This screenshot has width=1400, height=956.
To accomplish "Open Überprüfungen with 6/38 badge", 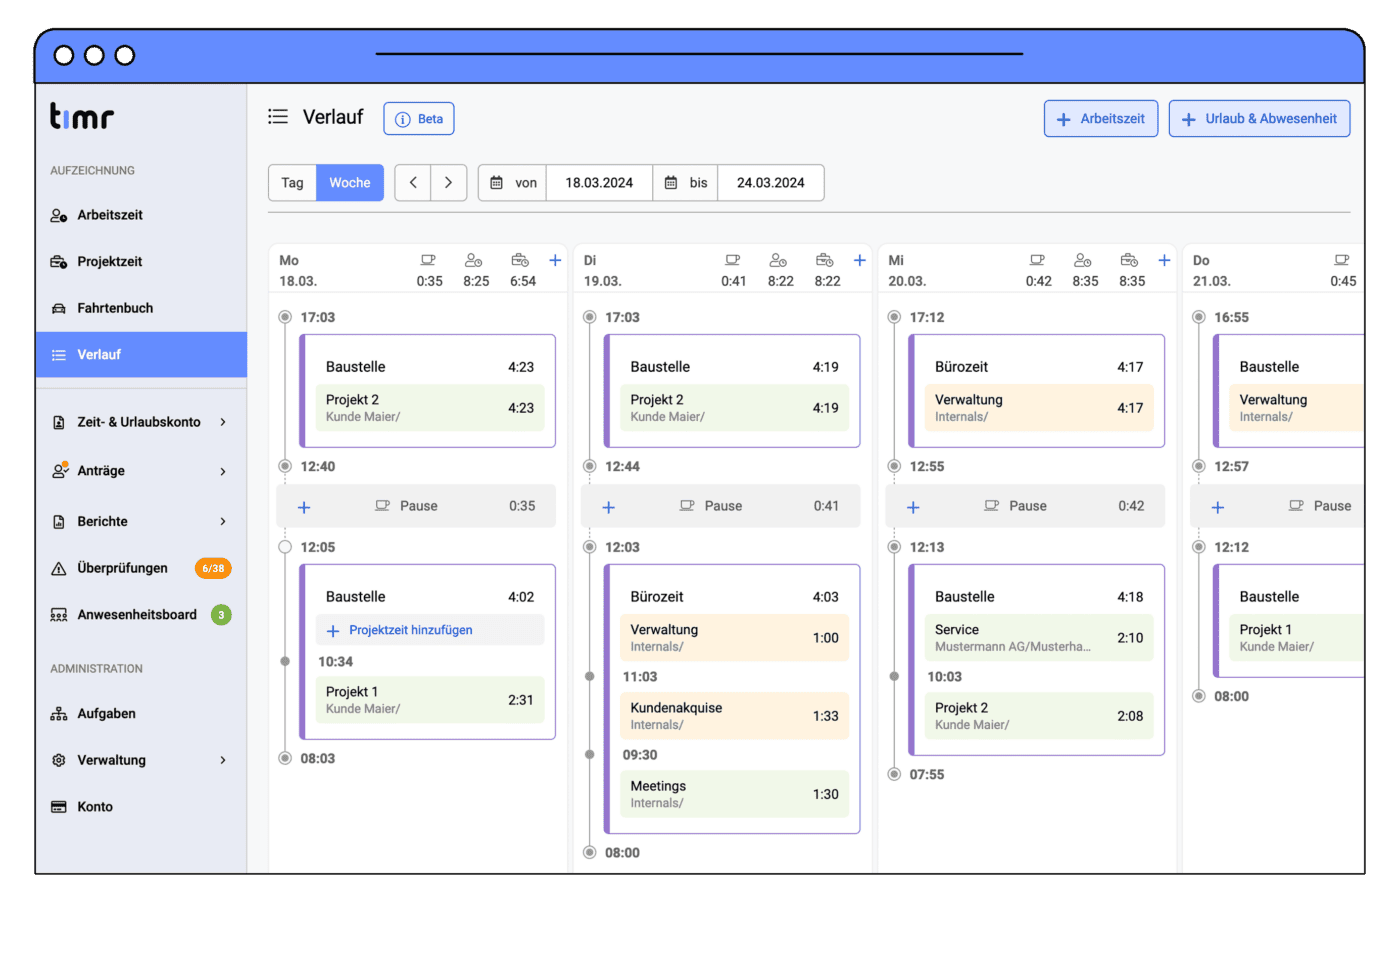I will [141, 568].
